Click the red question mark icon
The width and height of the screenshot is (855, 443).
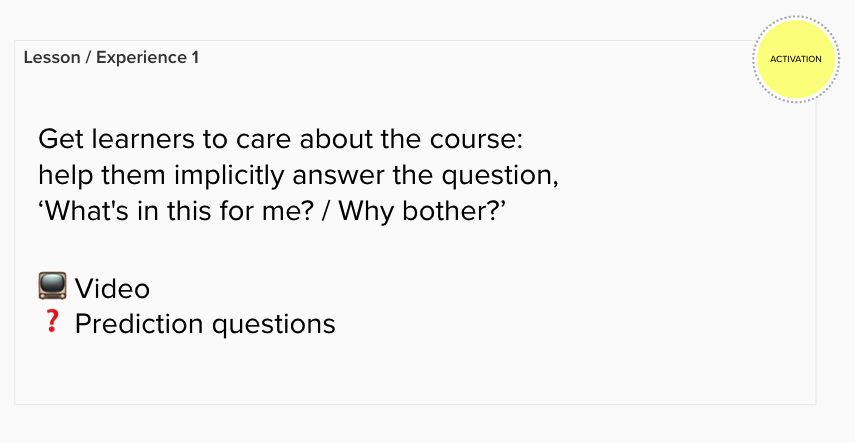(x=53, y=323)
